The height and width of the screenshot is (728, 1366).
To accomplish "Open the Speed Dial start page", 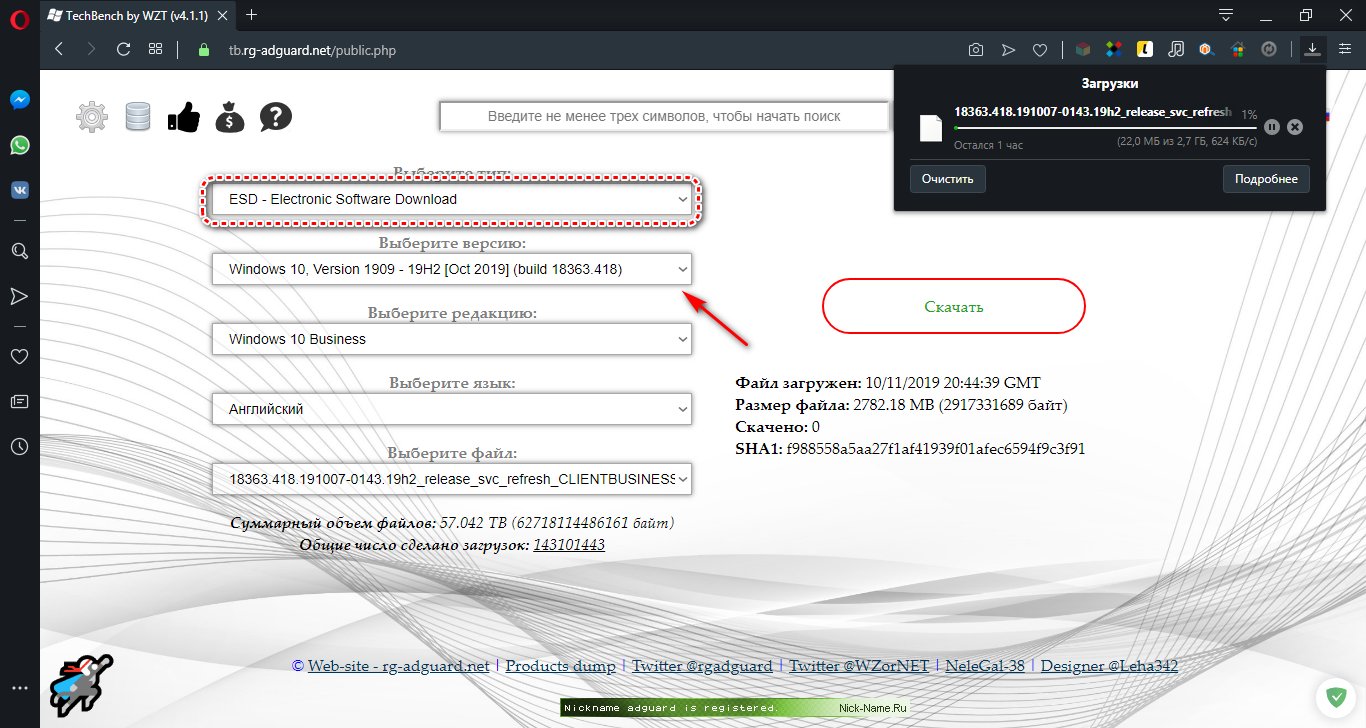I will click(155, 49).
